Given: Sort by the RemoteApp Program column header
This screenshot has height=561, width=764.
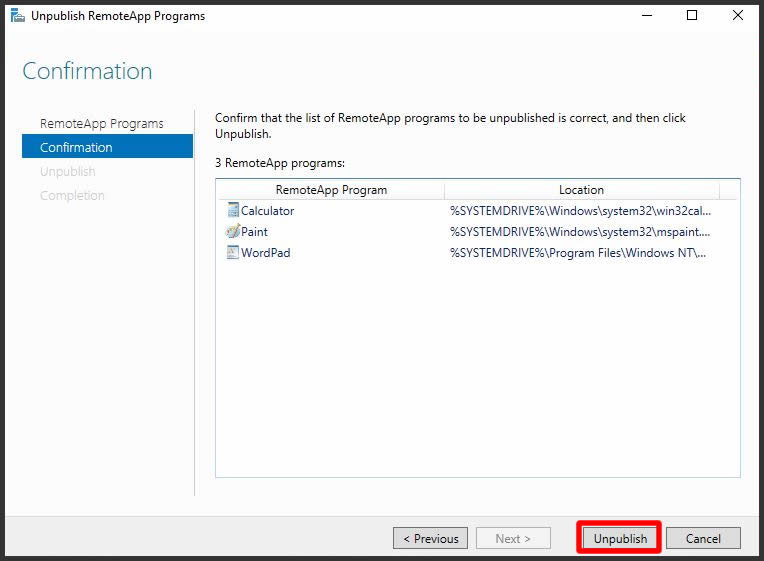Looking at the screenshot, I should pos(331,190).
